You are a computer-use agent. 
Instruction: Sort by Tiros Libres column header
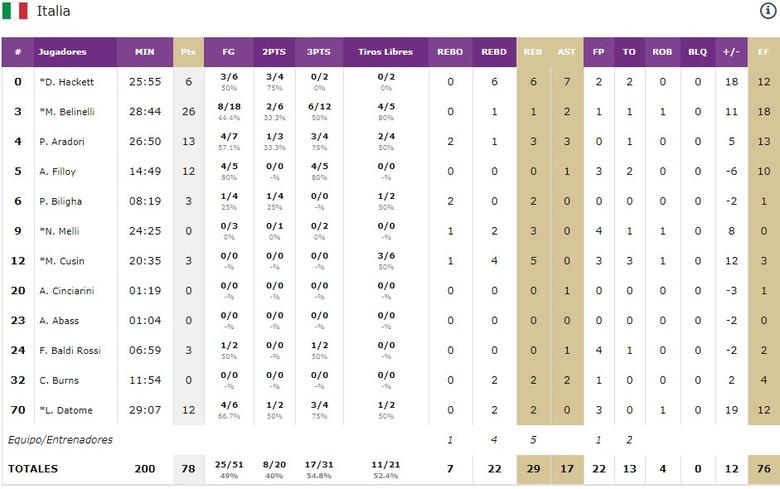(385, 52)
